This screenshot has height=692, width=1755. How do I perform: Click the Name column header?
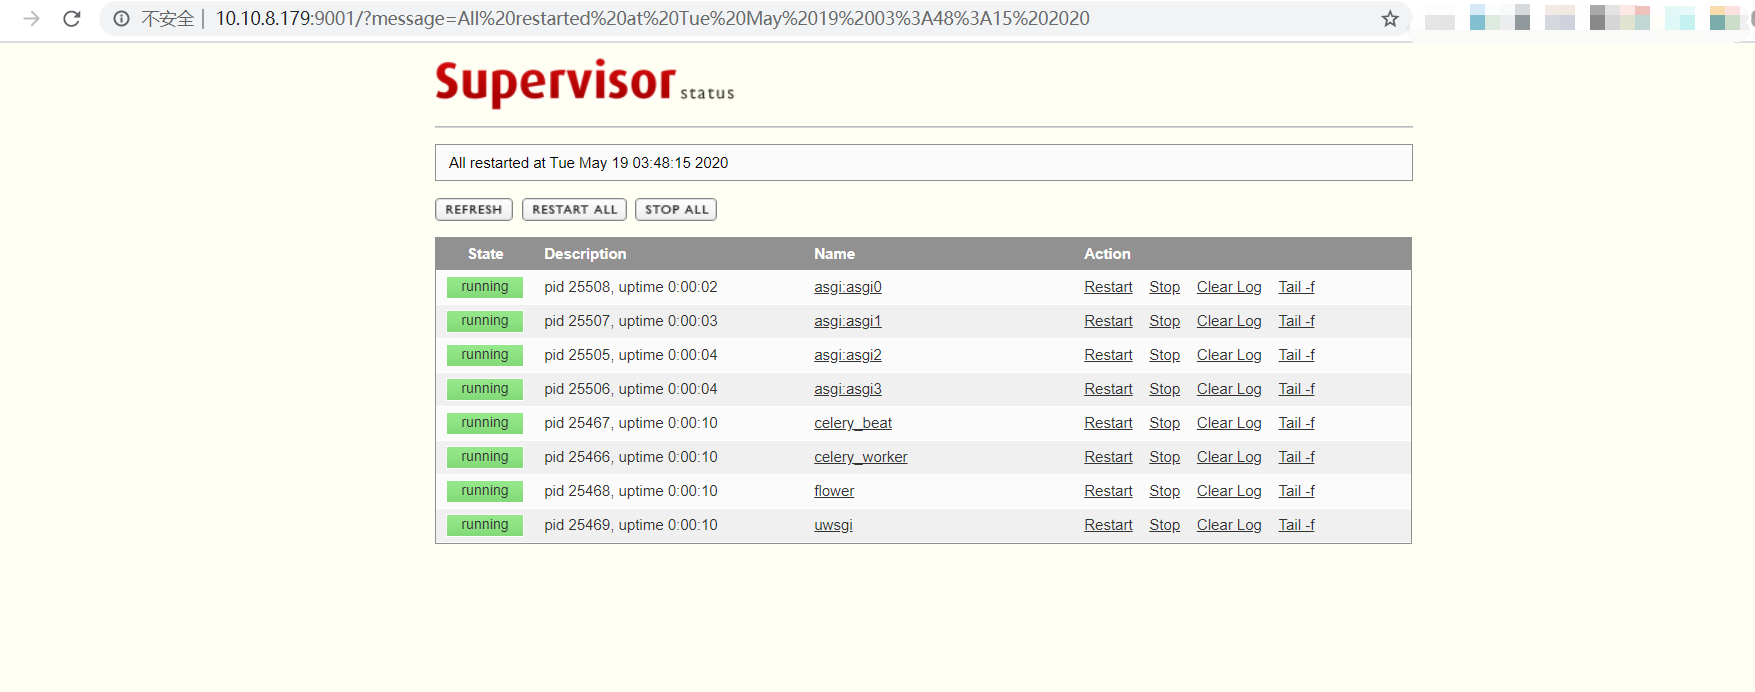point(834,254)
